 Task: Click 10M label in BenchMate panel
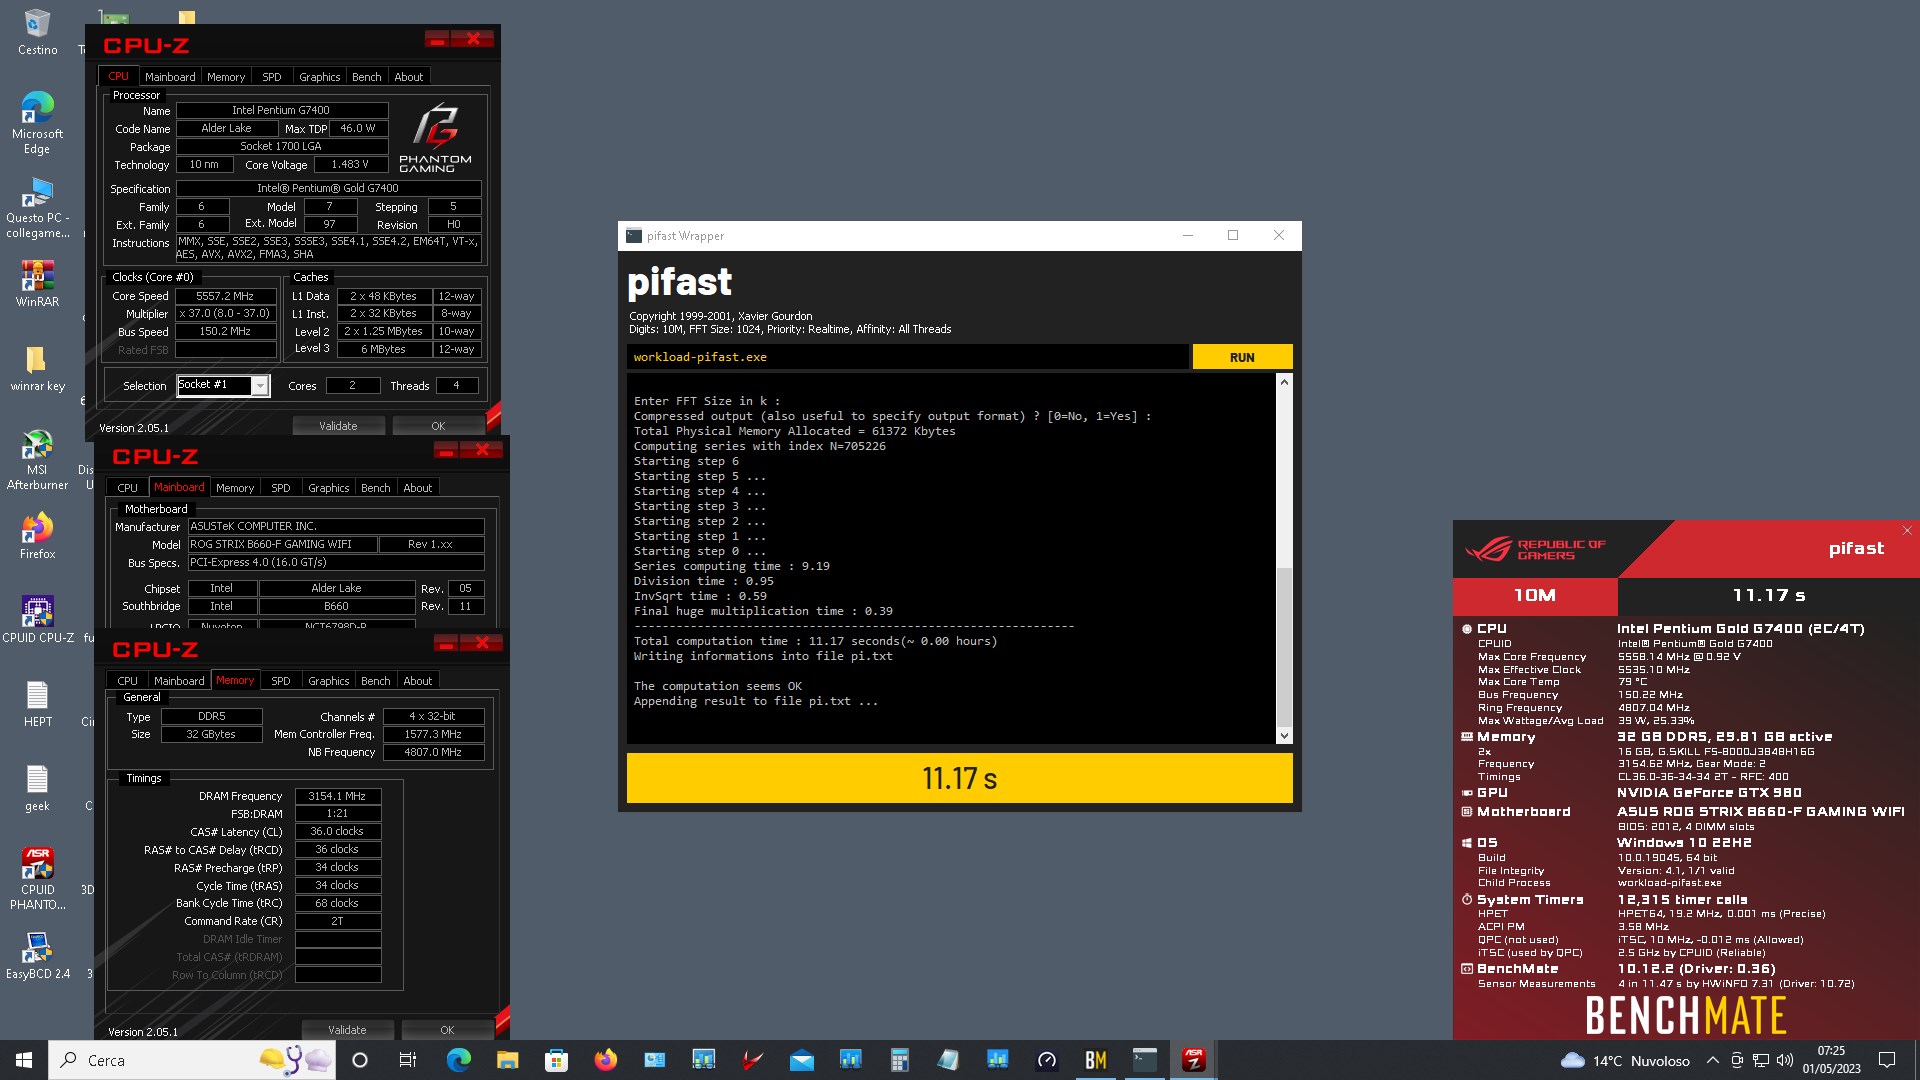coord(1534,596)
